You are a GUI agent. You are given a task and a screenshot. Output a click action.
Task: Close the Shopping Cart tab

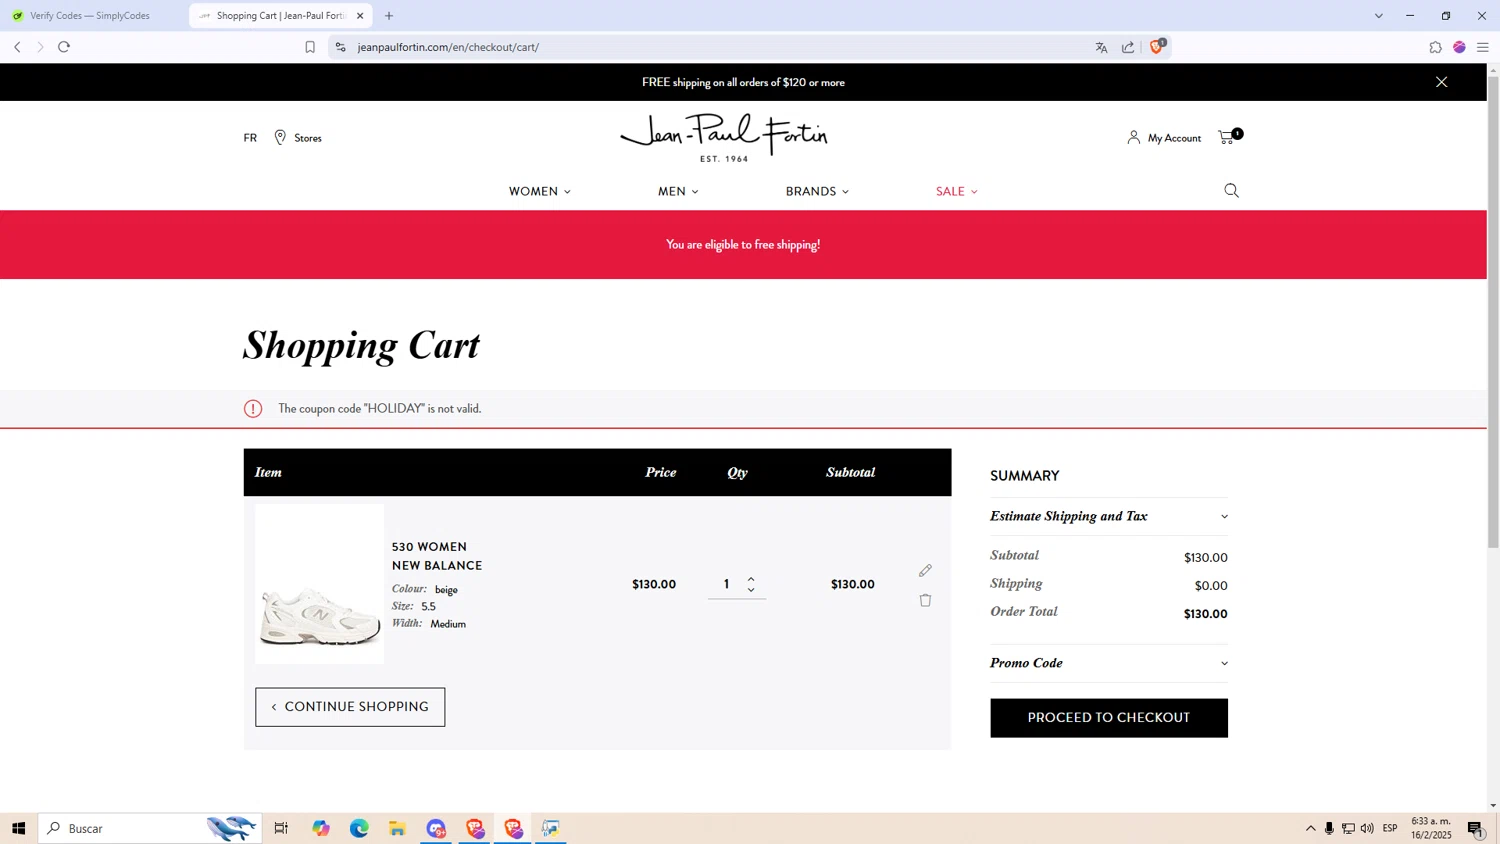click(360, 16)
